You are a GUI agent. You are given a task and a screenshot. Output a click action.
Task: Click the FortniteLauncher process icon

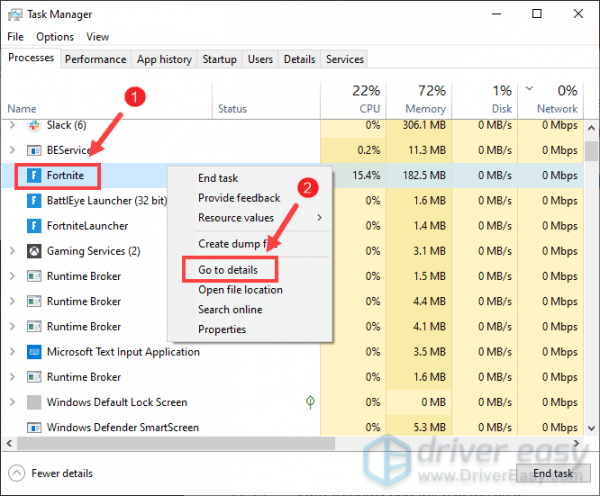coord(32,226)
